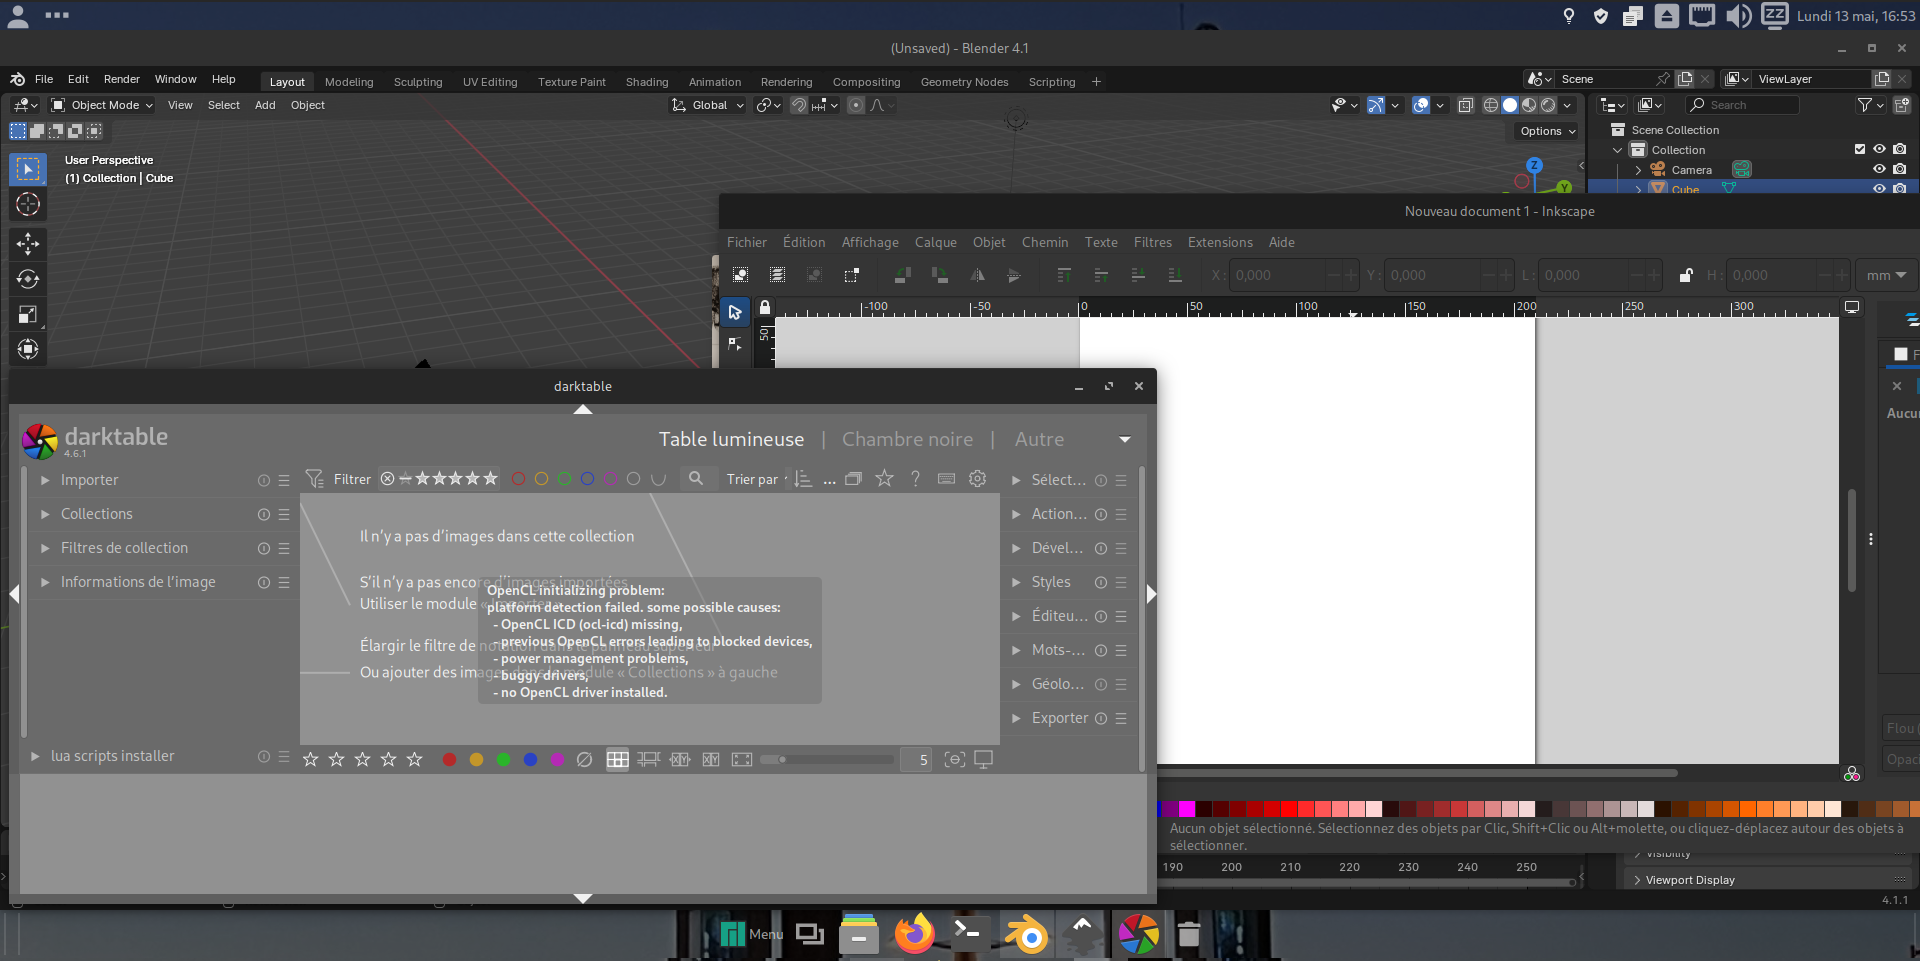Select Blender's Scale tool
The image size is (1920, 961).
28,314
